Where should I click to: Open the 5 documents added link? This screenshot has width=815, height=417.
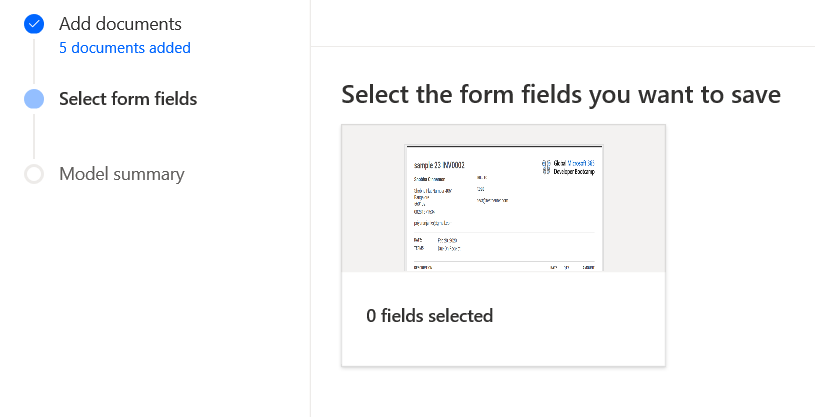125,48
